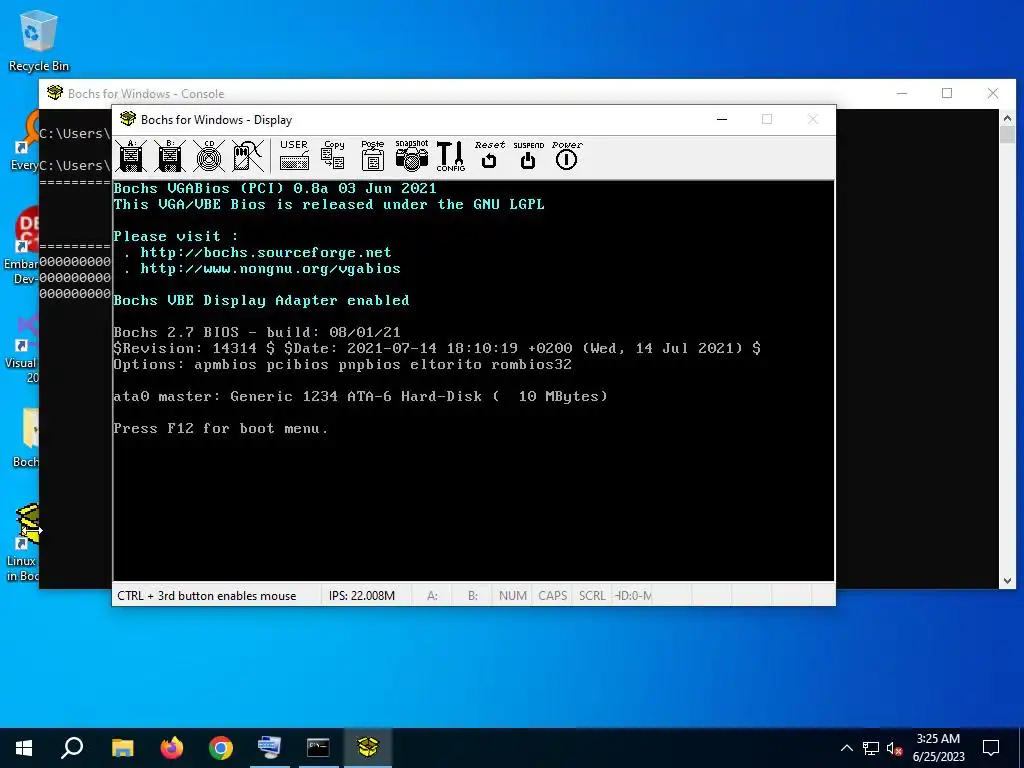Click the NUM status indicator
The height and width of the screenshot is (768, 1024).
pos(513,596)
